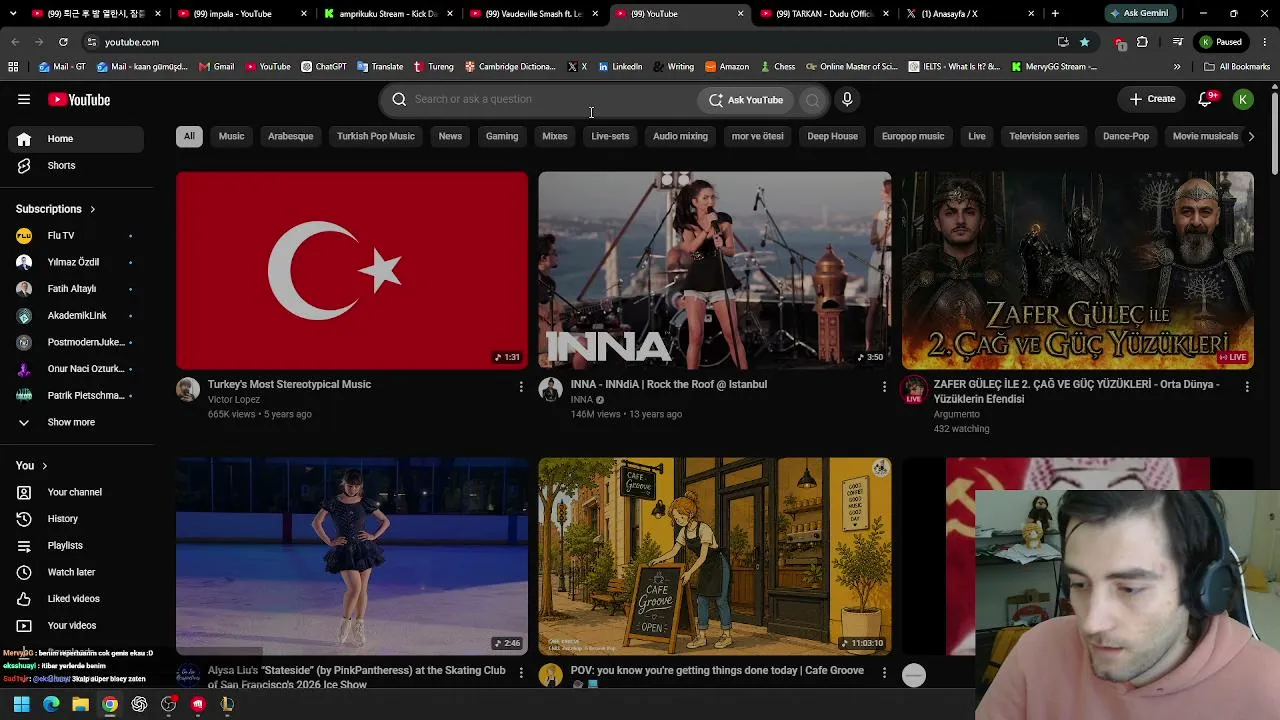Open more actions for the Cafe Groove video
Screen dimensions: 1280x720
pyautogui.click(x=884, y=673)
